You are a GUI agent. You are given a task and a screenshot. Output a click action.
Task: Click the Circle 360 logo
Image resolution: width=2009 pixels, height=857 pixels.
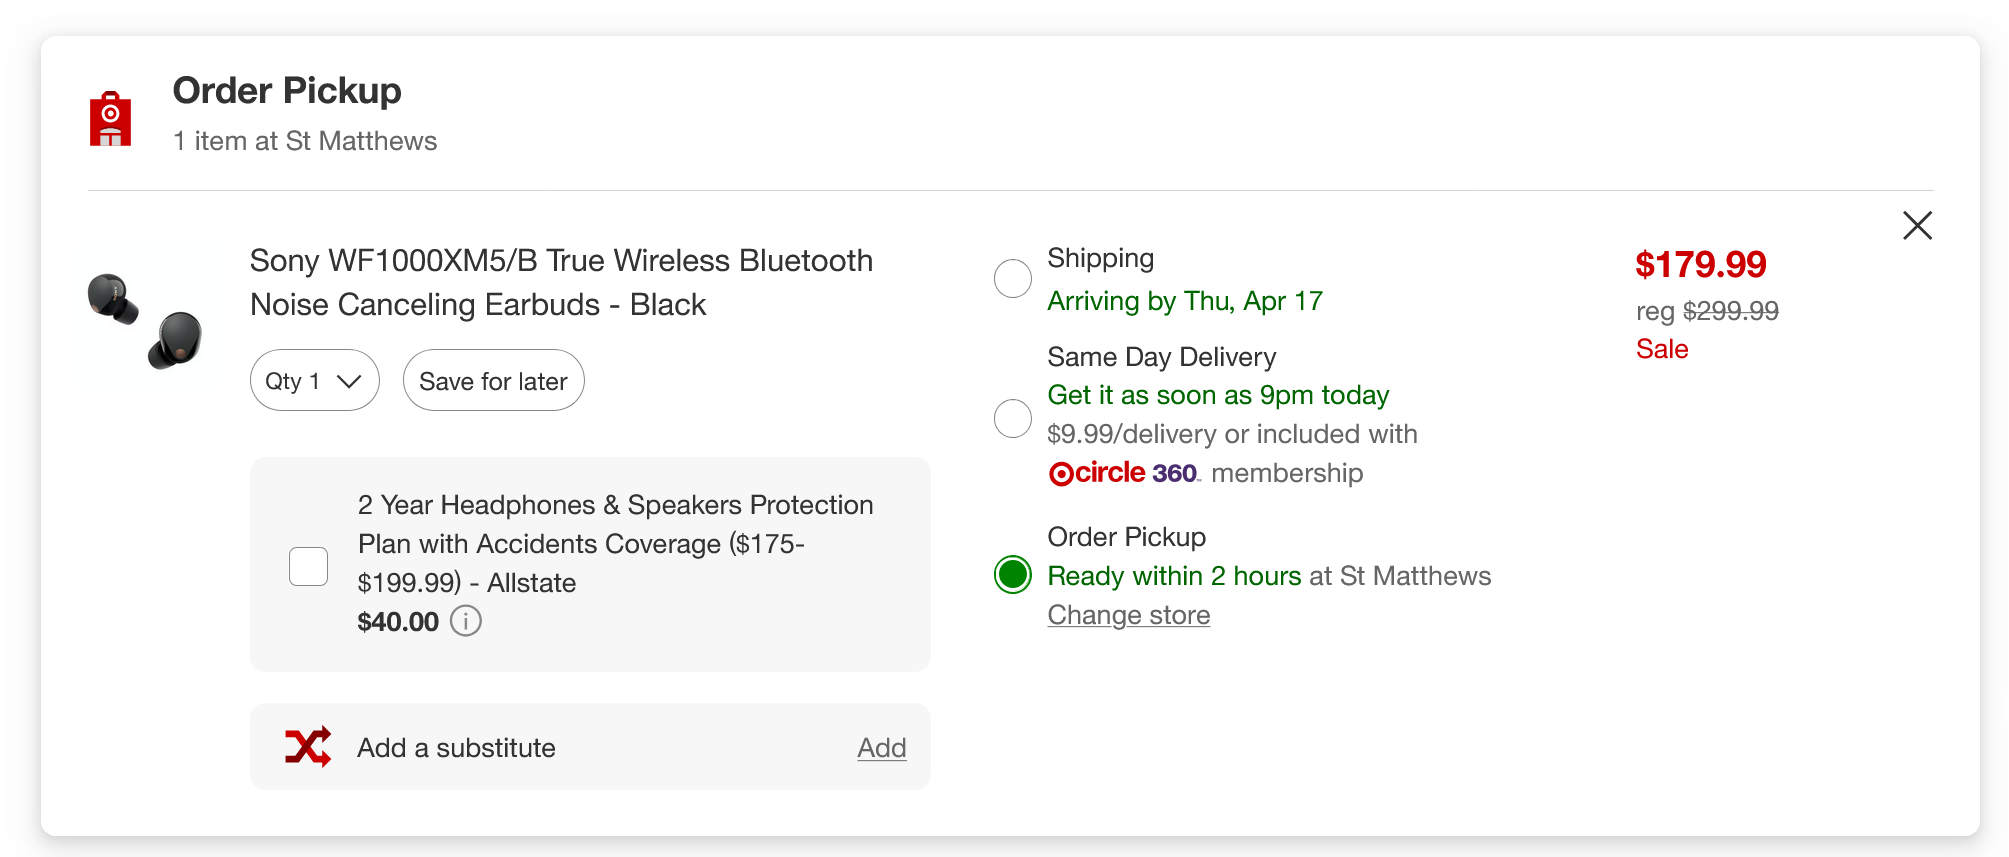(1124, 473)
